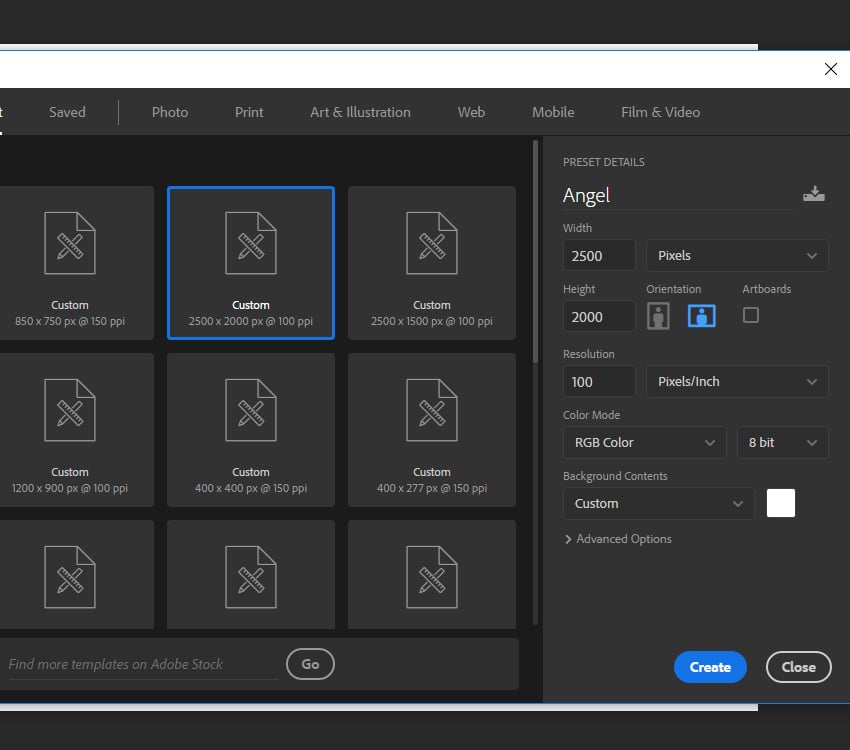Click document icon of 850 x 750 preset
850x750 pixels.
(x=70, y=243)
